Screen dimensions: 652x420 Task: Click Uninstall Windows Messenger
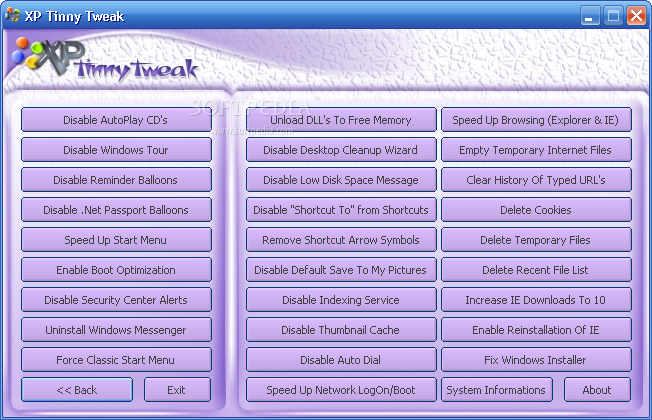(116, 329)
